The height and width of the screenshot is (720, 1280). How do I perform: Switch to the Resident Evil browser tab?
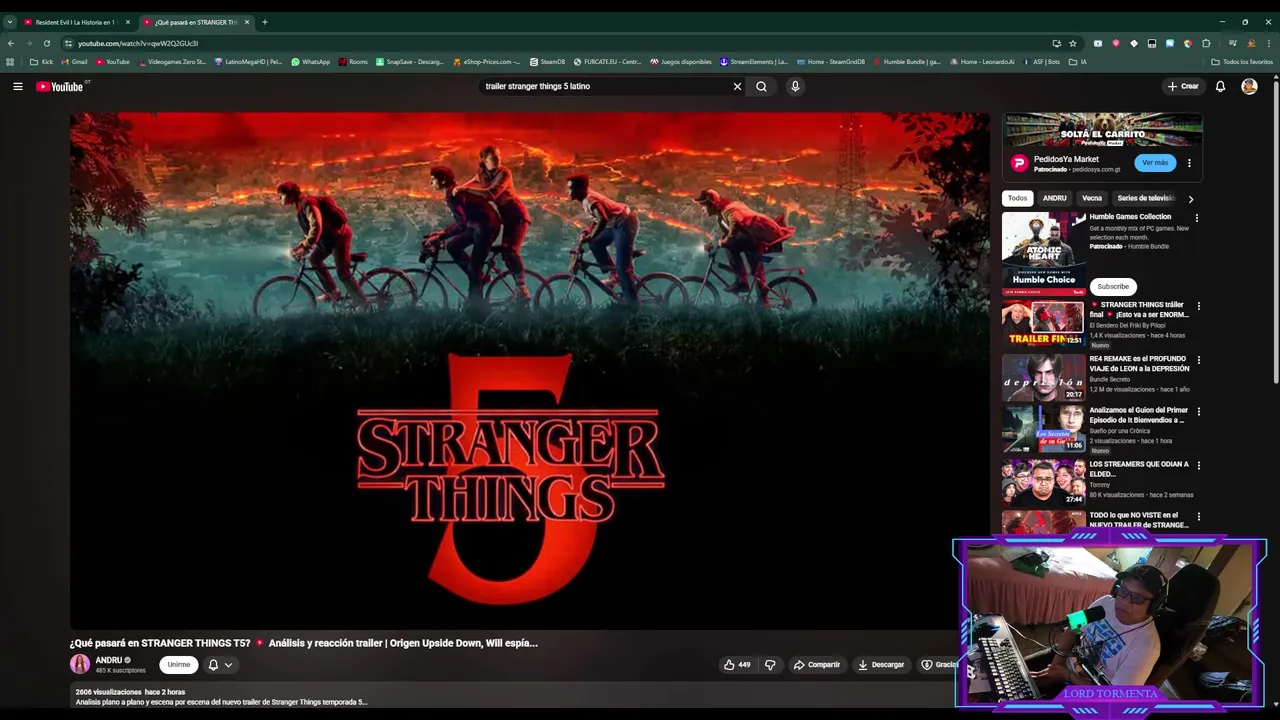click(76, 22)
